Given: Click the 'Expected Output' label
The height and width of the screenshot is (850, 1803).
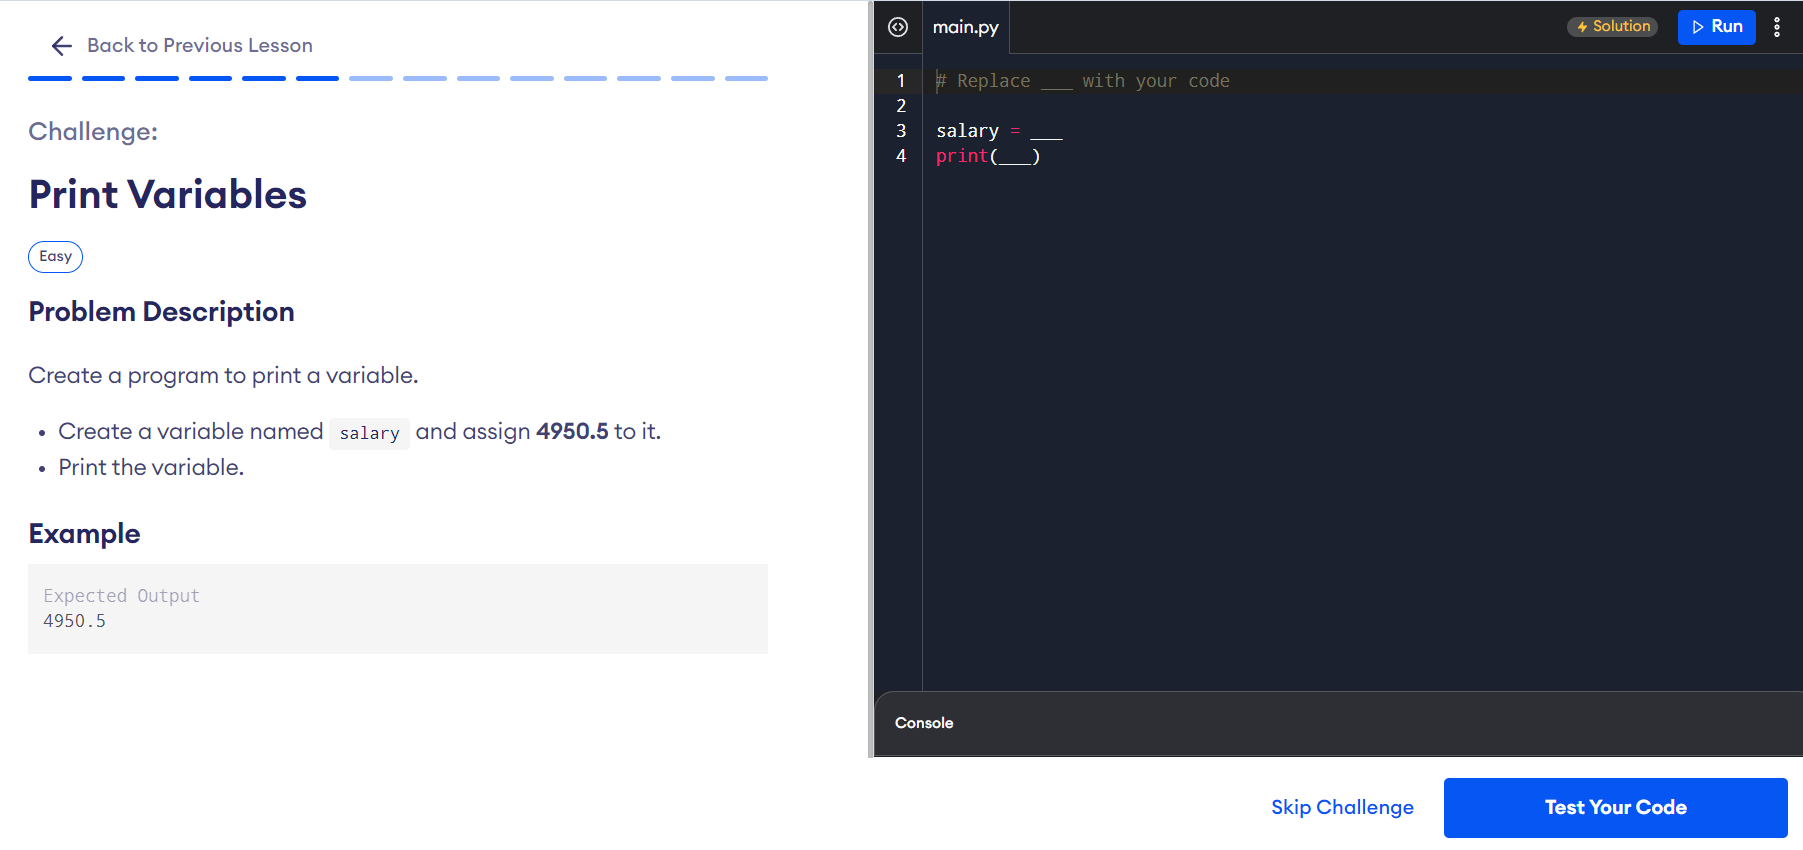Looking at the screenshot, I should [121, 596].
